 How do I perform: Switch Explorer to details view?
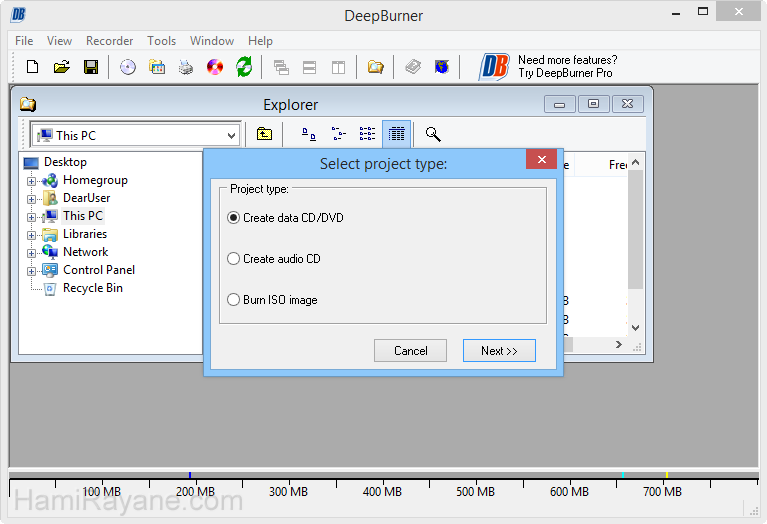coord(396,134)
